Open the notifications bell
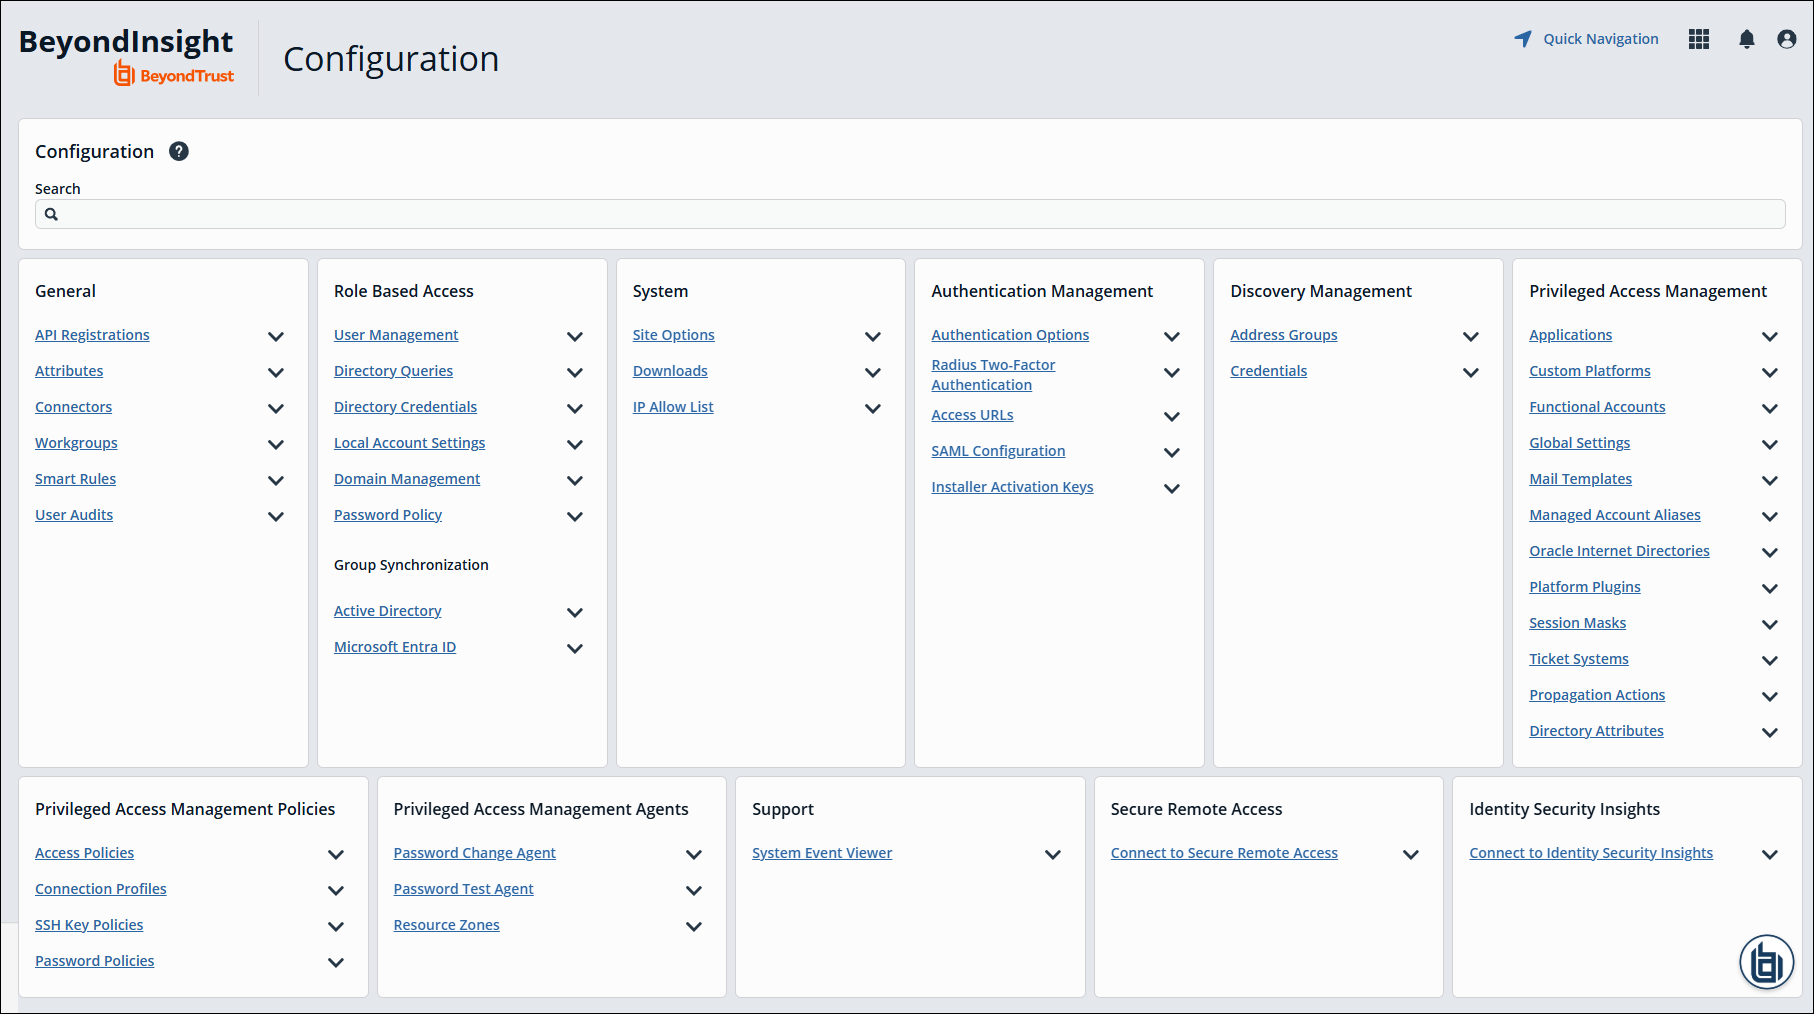The width and height of the screenshot is (1814, 1014). (1747, 39)
